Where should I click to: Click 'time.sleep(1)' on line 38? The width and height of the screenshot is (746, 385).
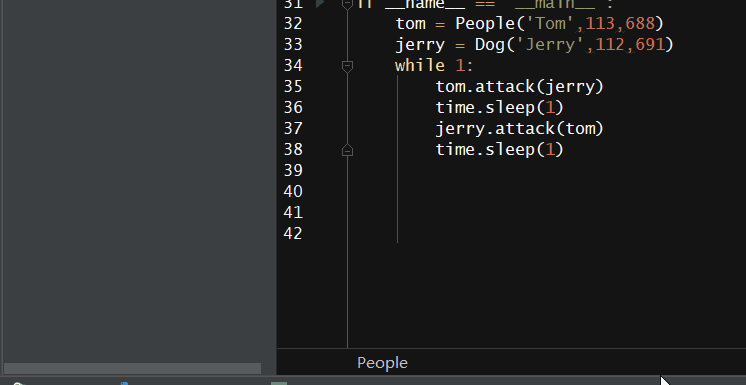(500, 149)
